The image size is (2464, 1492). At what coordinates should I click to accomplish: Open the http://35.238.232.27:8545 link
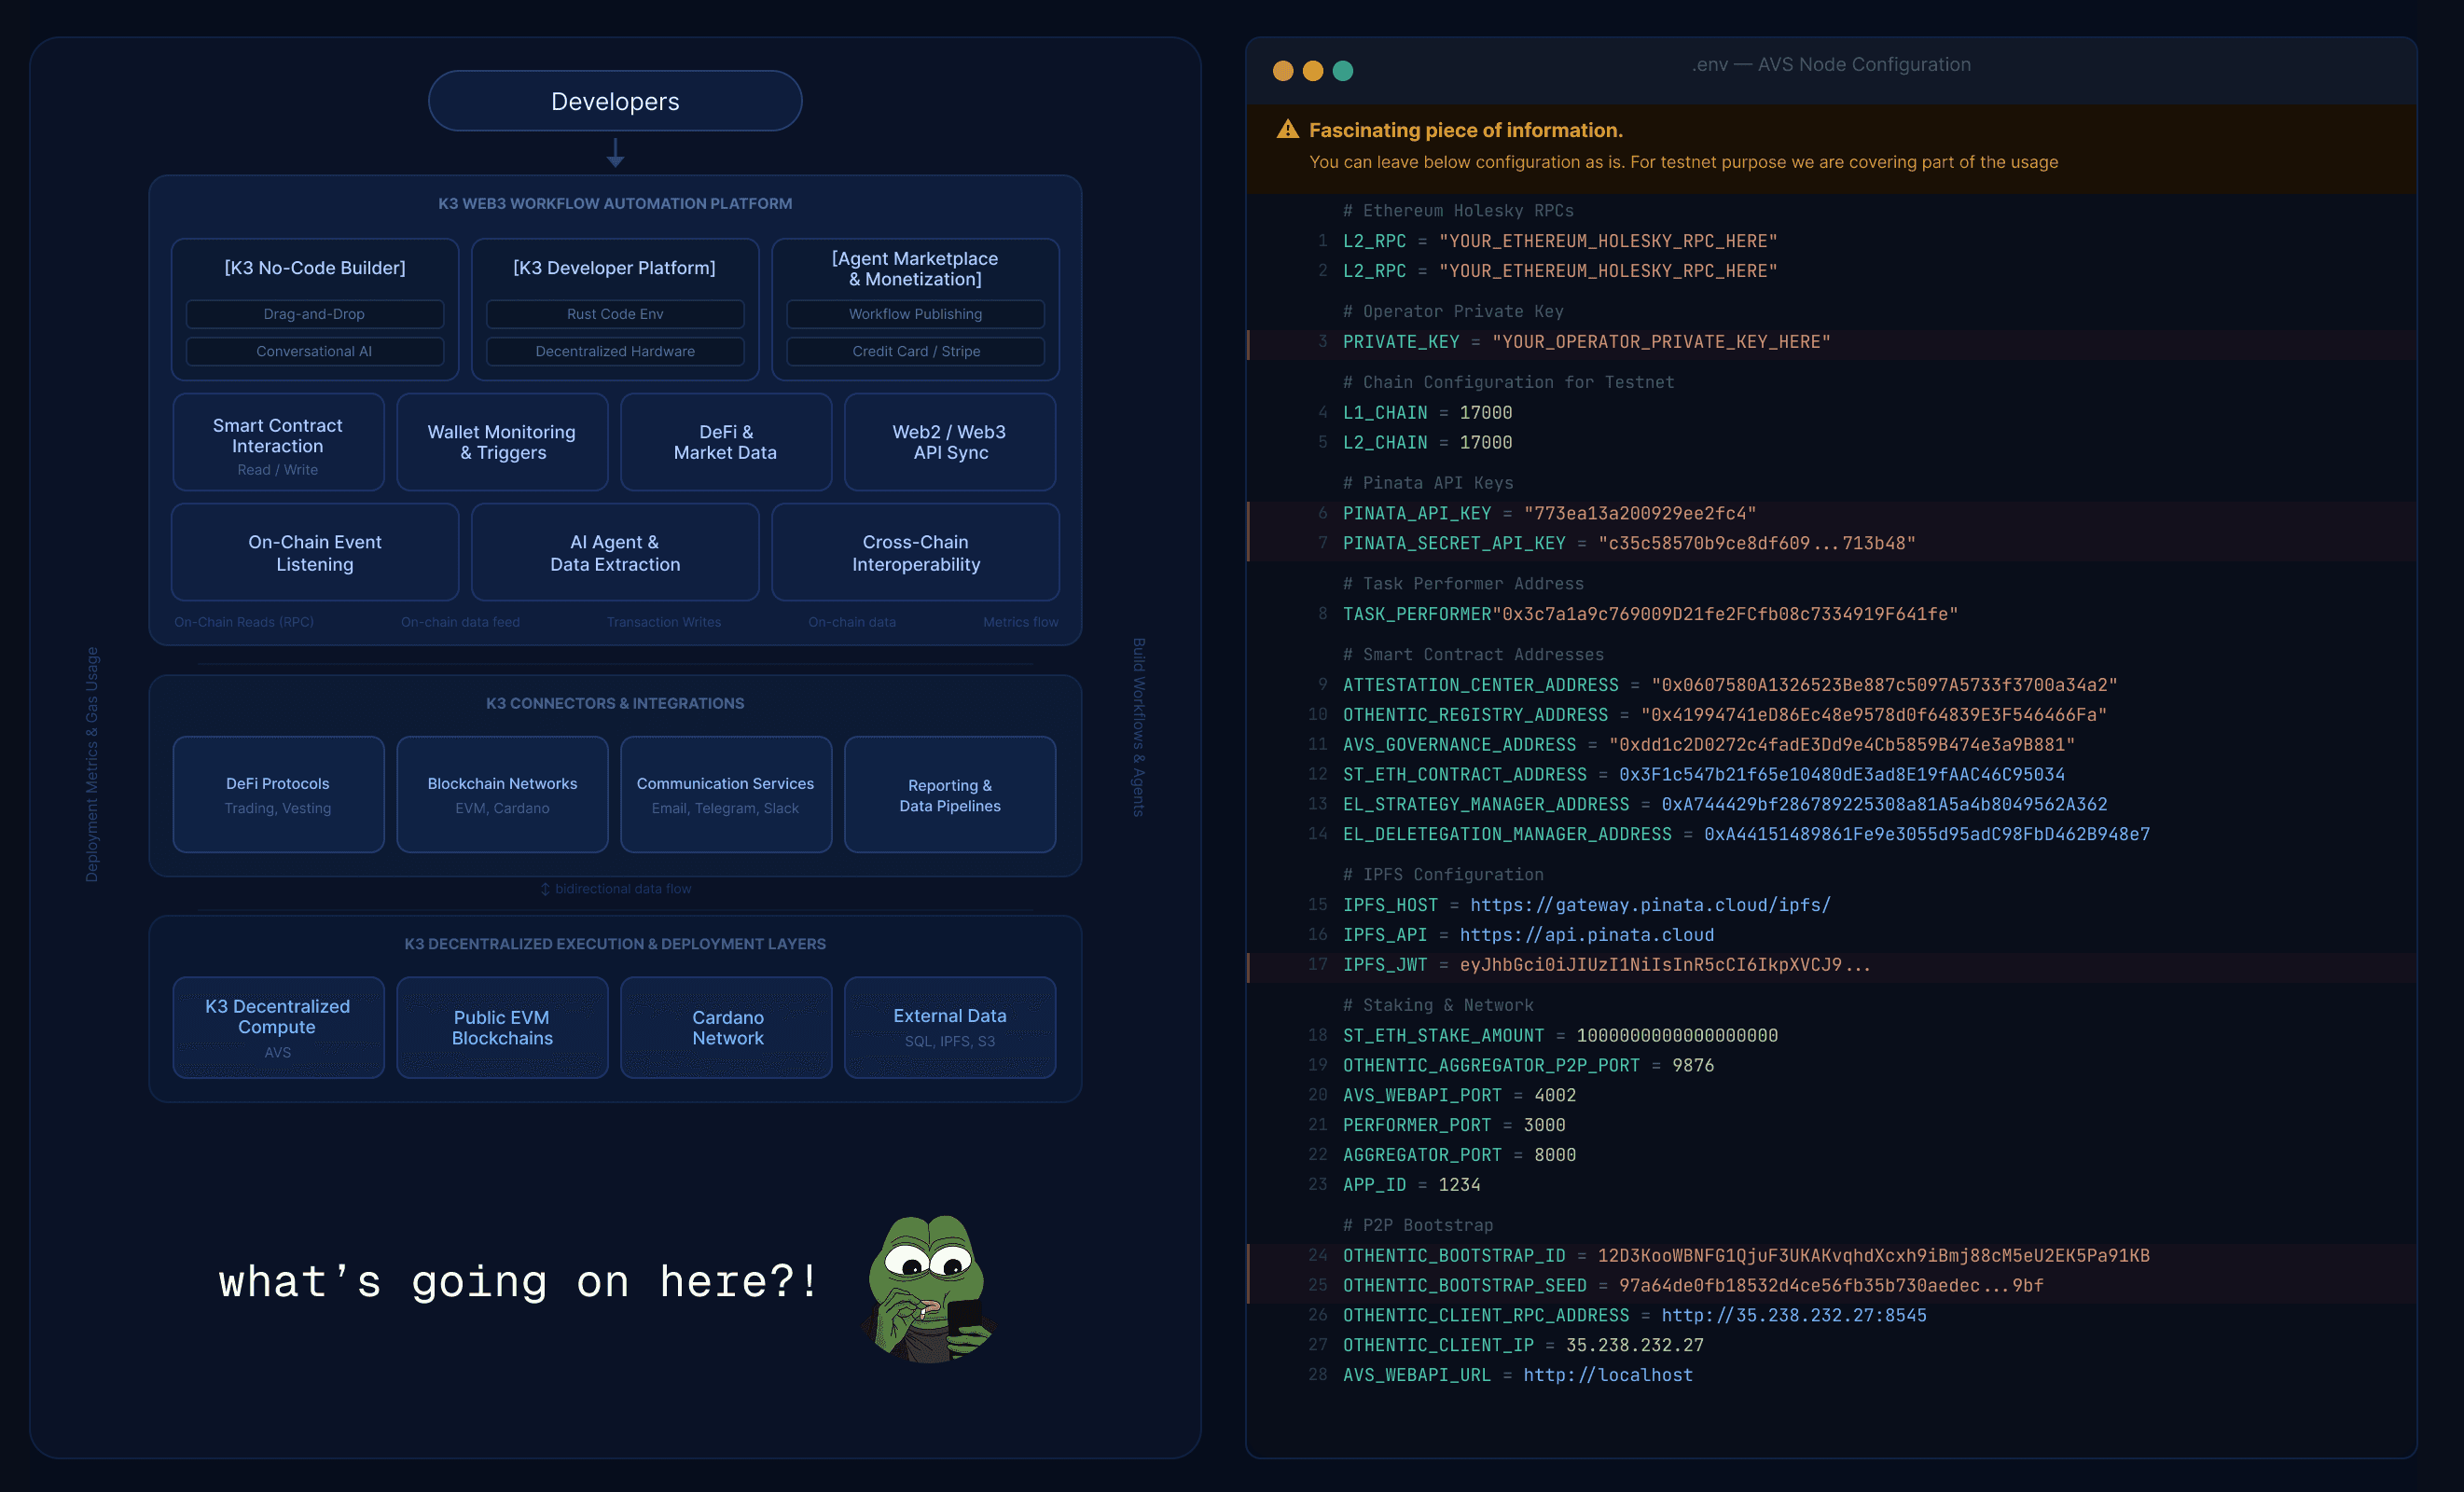pyautogui.click(x=1794, y=1316)
